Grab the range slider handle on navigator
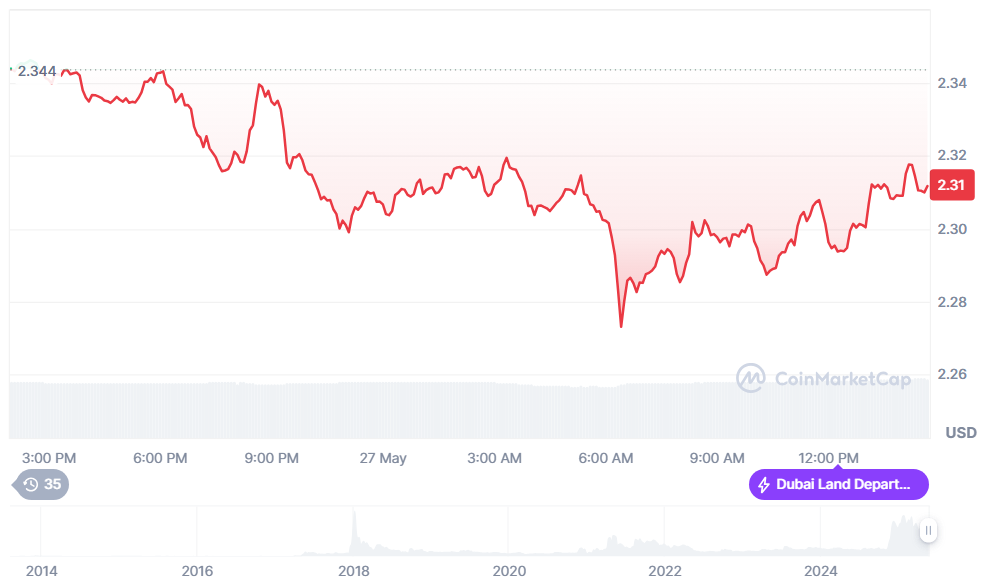The image size is (986, 582). click(x=928, y=531)
